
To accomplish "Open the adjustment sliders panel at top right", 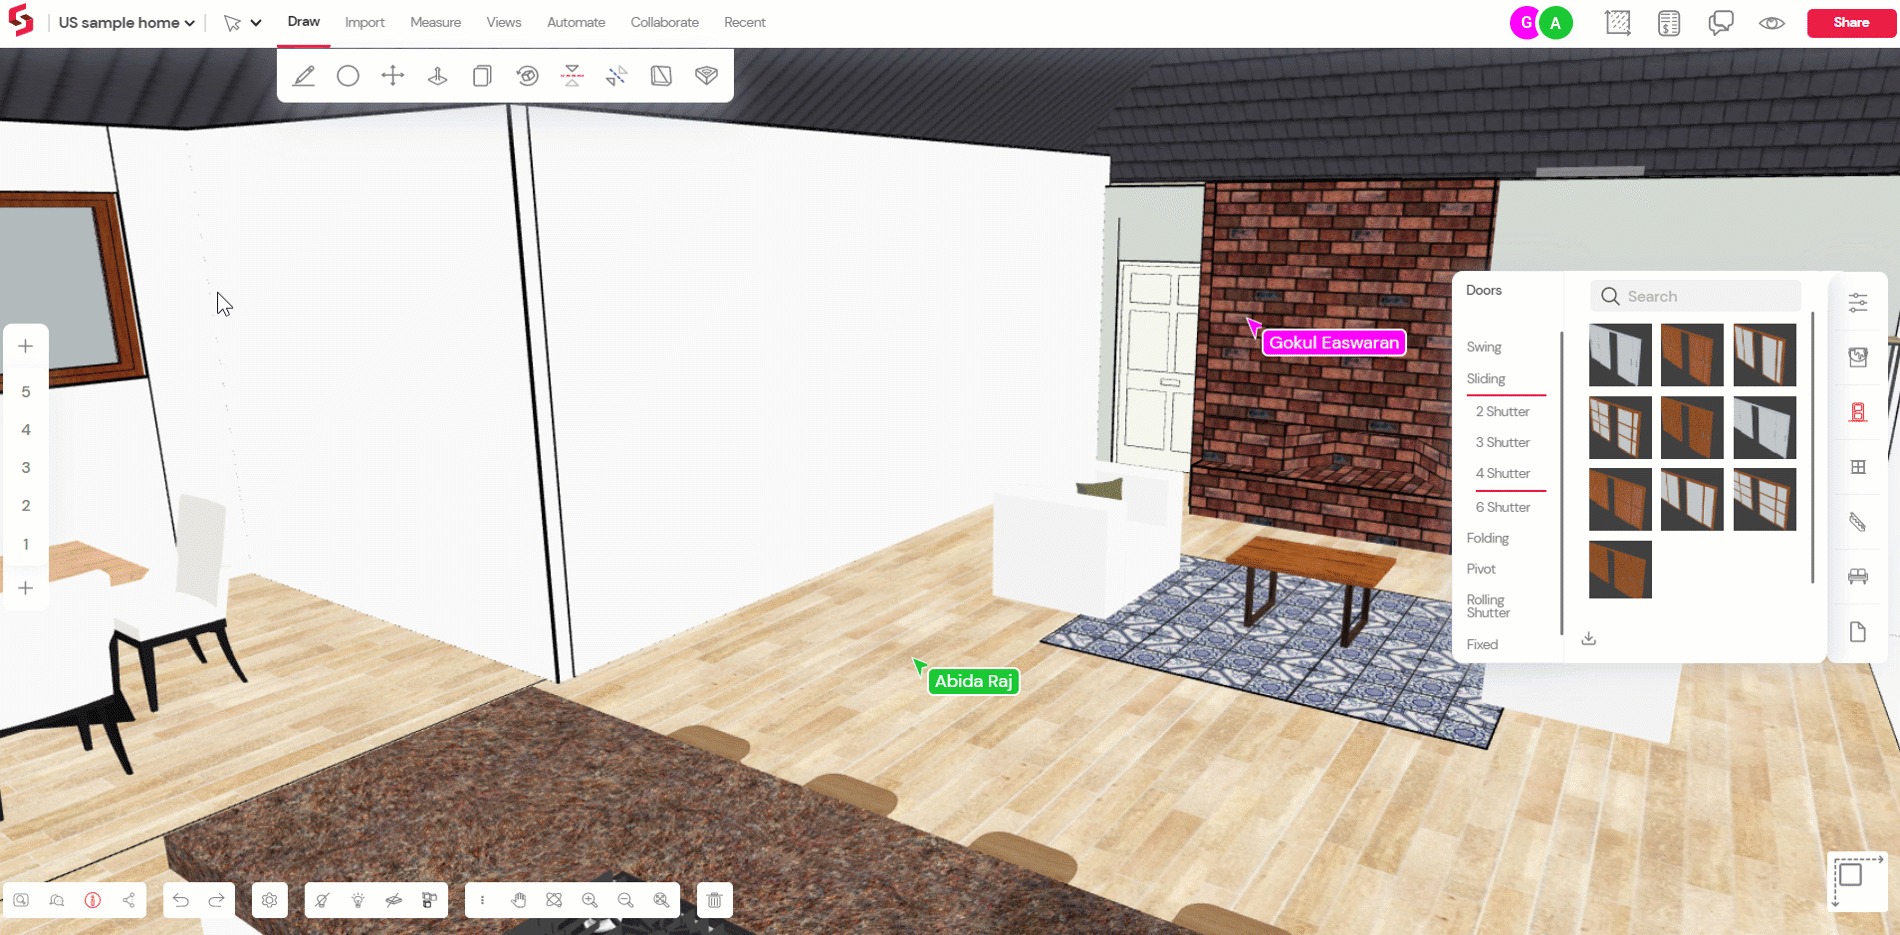I will point(1858,302).
